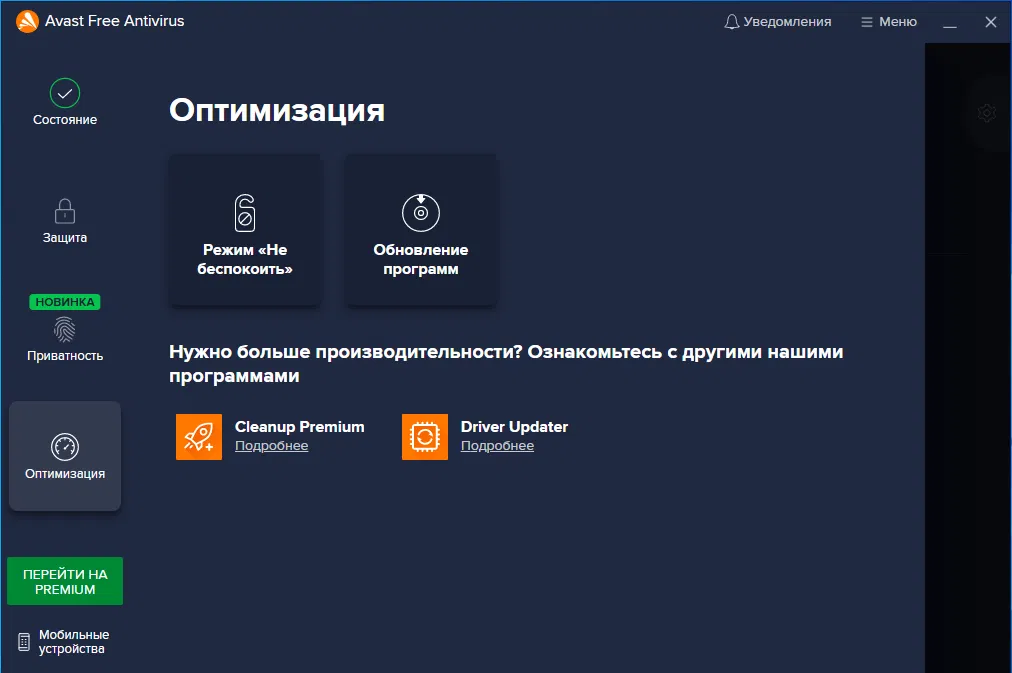This screenshot has height=673, width=1012.
Task: Click the padlock icon in the sidebar
Action: coord(65,211)
